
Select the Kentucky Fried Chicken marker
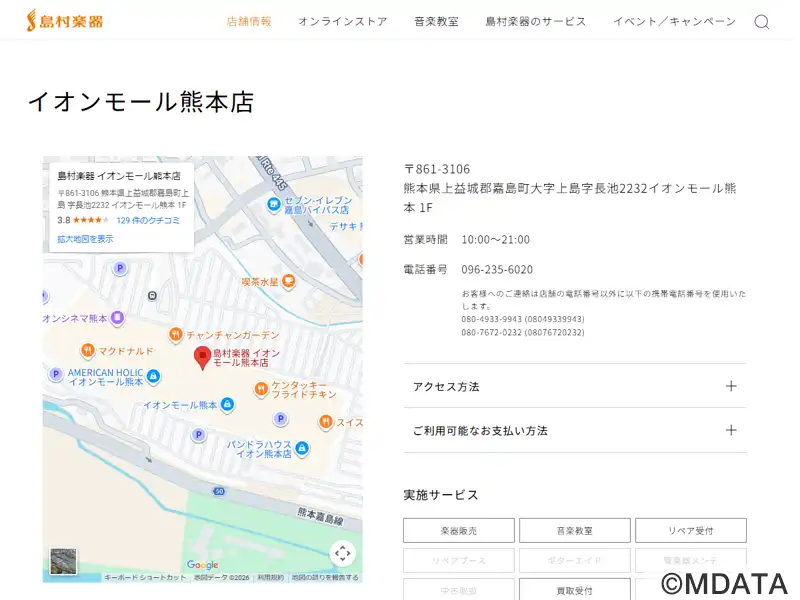(x=261, y=389)
